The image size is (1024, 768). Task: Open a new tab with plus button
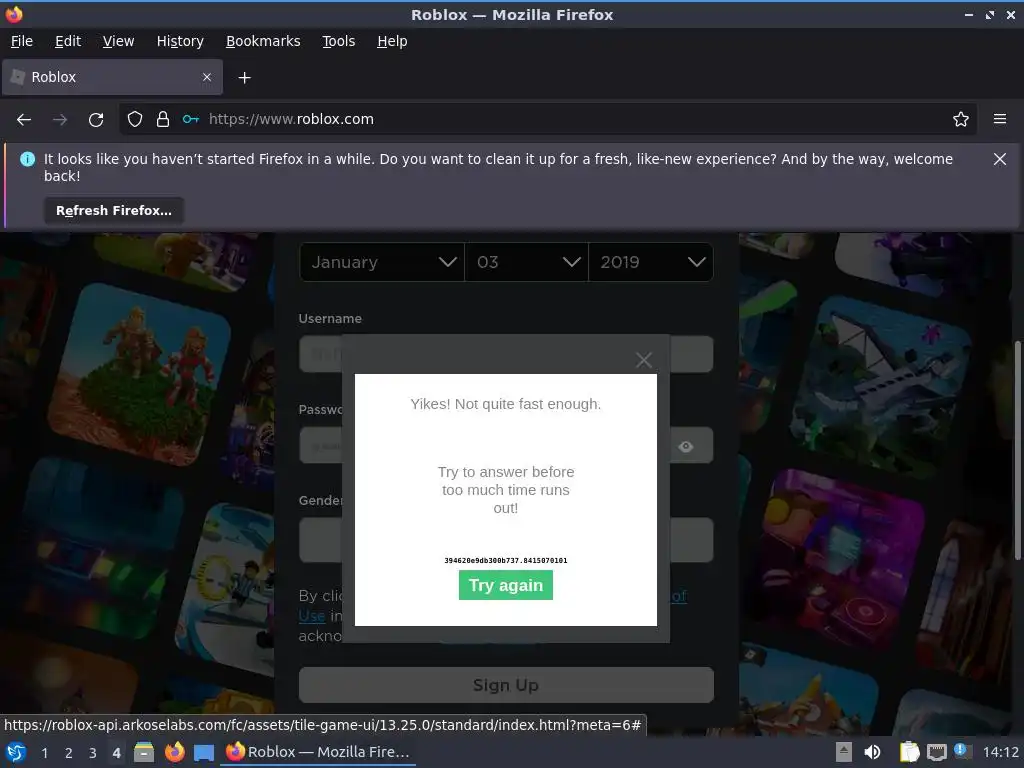pos(244,78)
